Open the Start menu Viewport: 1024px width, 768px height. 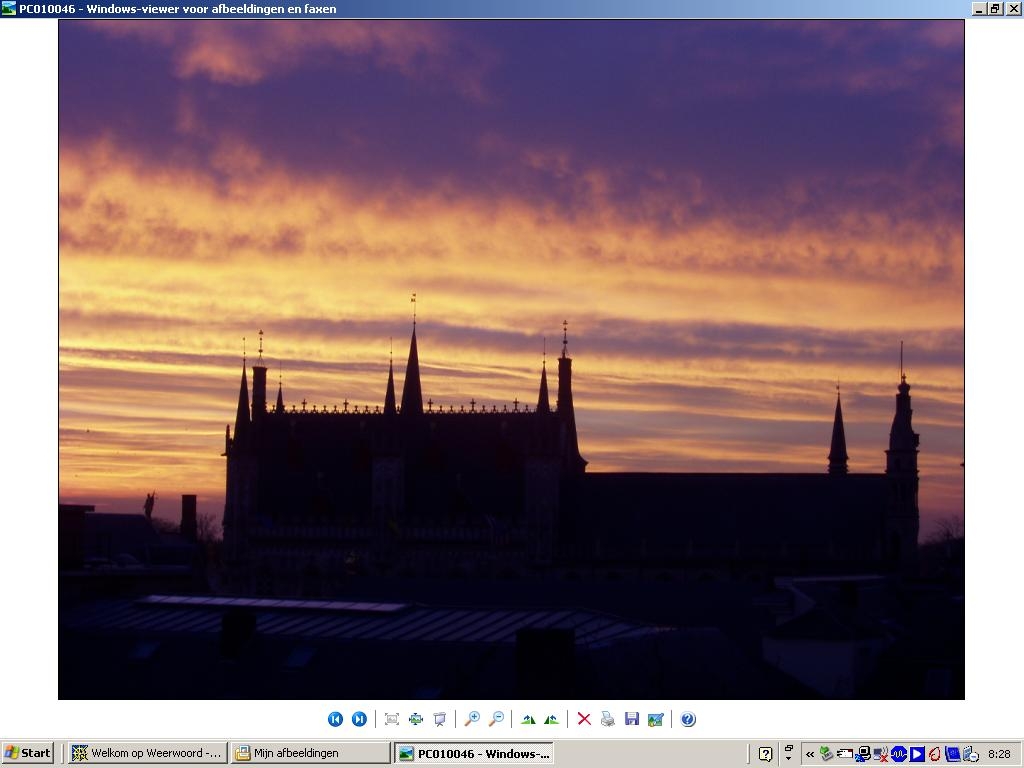click(x=27, y=753)
